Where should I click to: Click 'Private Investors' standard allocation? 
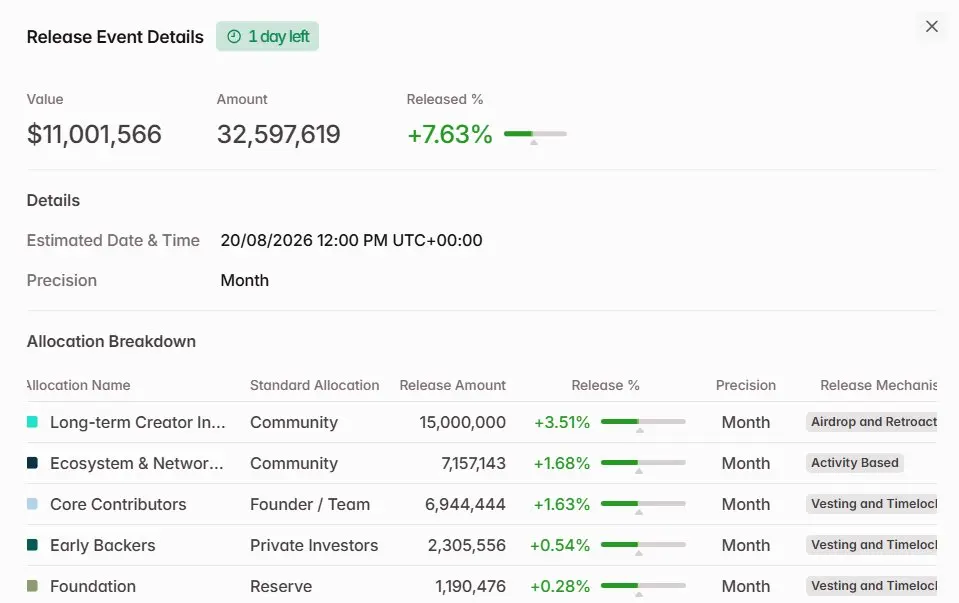(314, 545)
